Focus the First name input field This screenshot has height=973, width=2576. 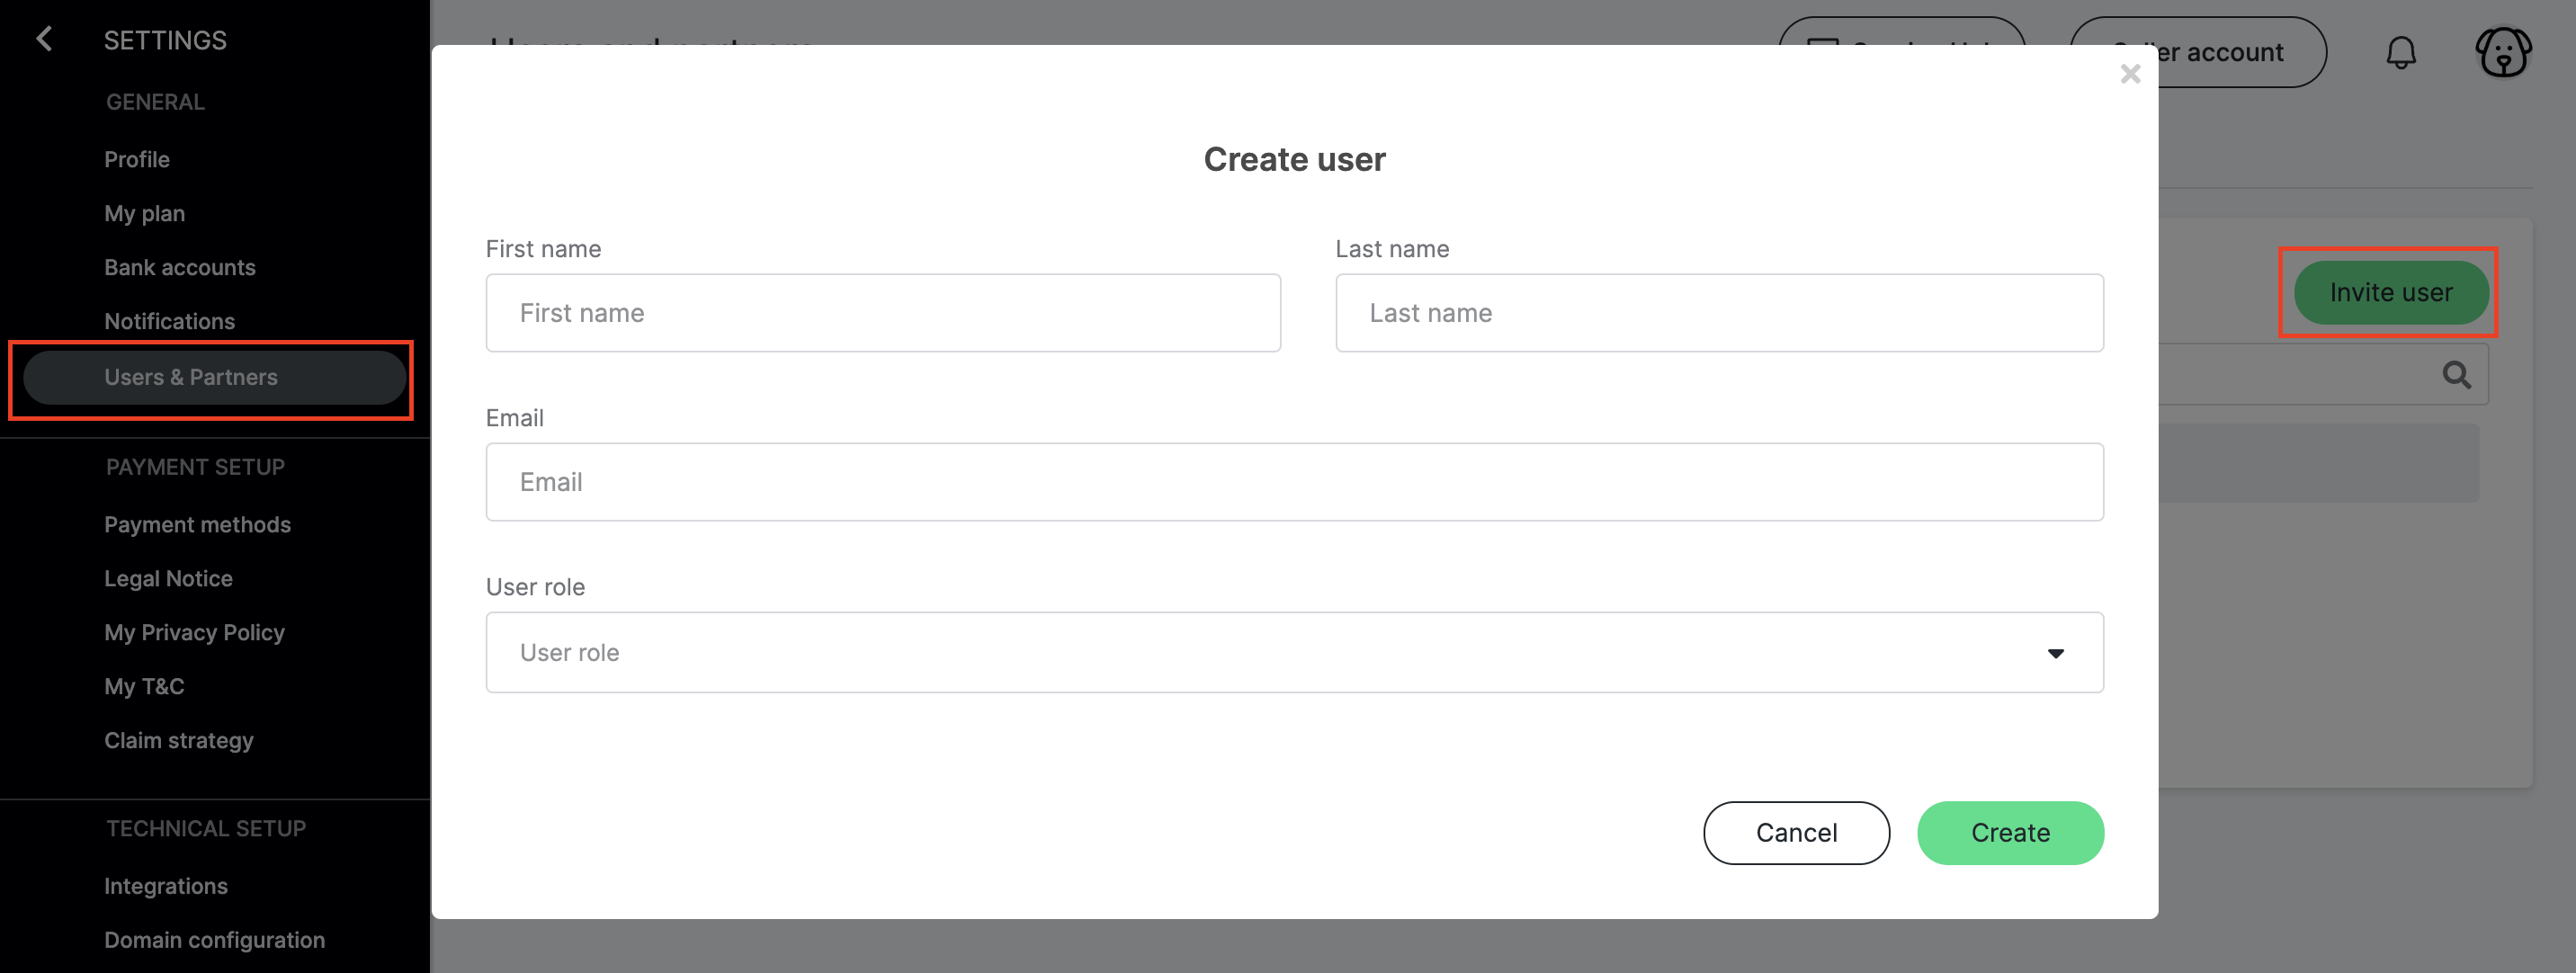(883, 313)
